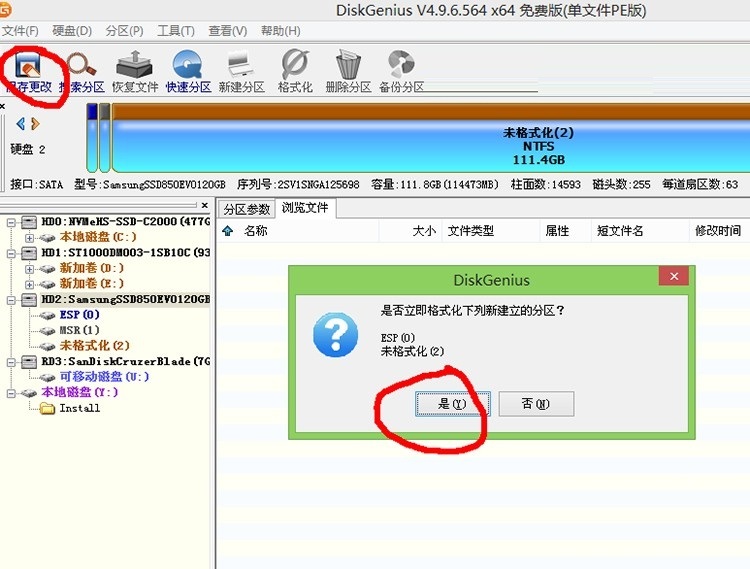750x569 pixels.
Task: Switch to the Partition Parameters (分区参数) tab
Action: click(x=247, y=209)
